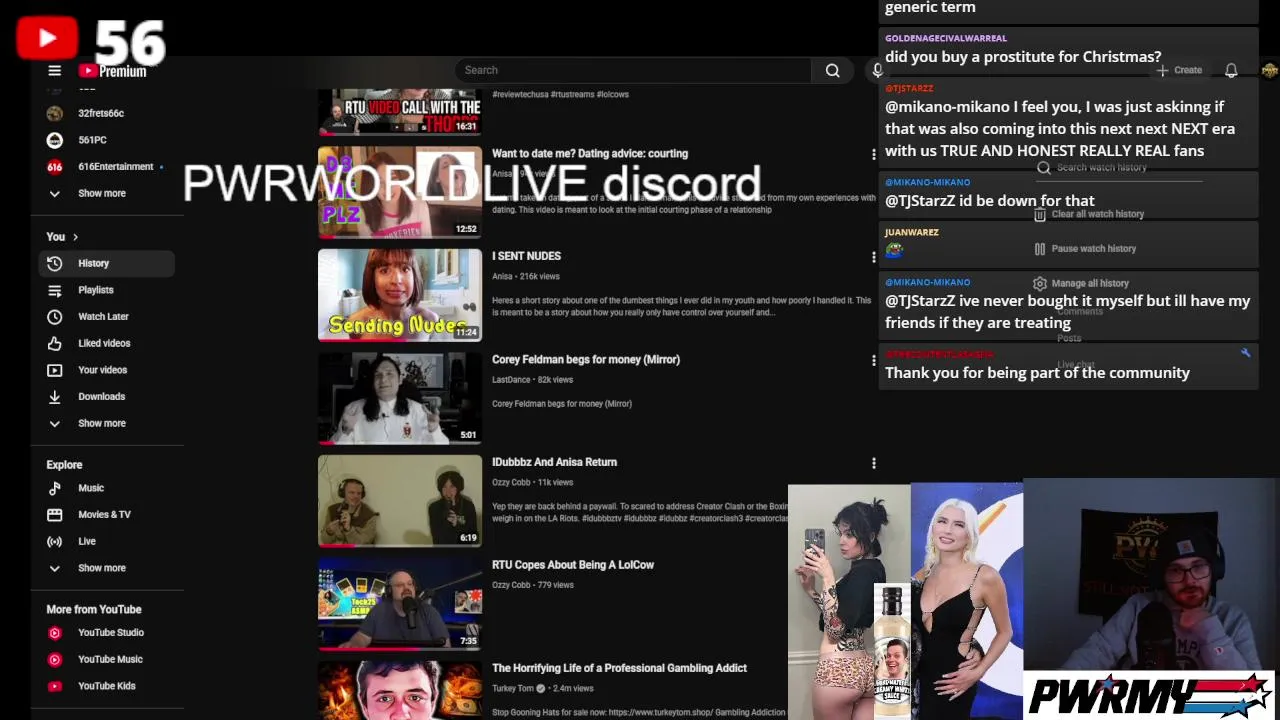
Task: Open Ozzy Cobb channel under IDubbbz video
Action: (512, 483)
